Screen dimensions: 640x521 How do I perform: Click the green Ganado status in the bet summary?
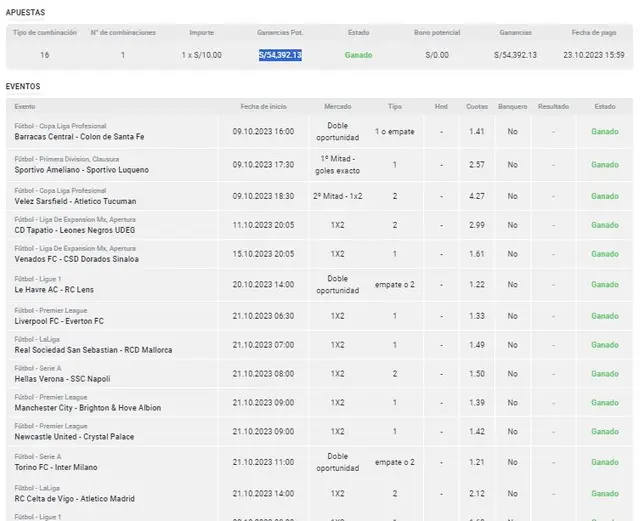[x=358, y=54]
